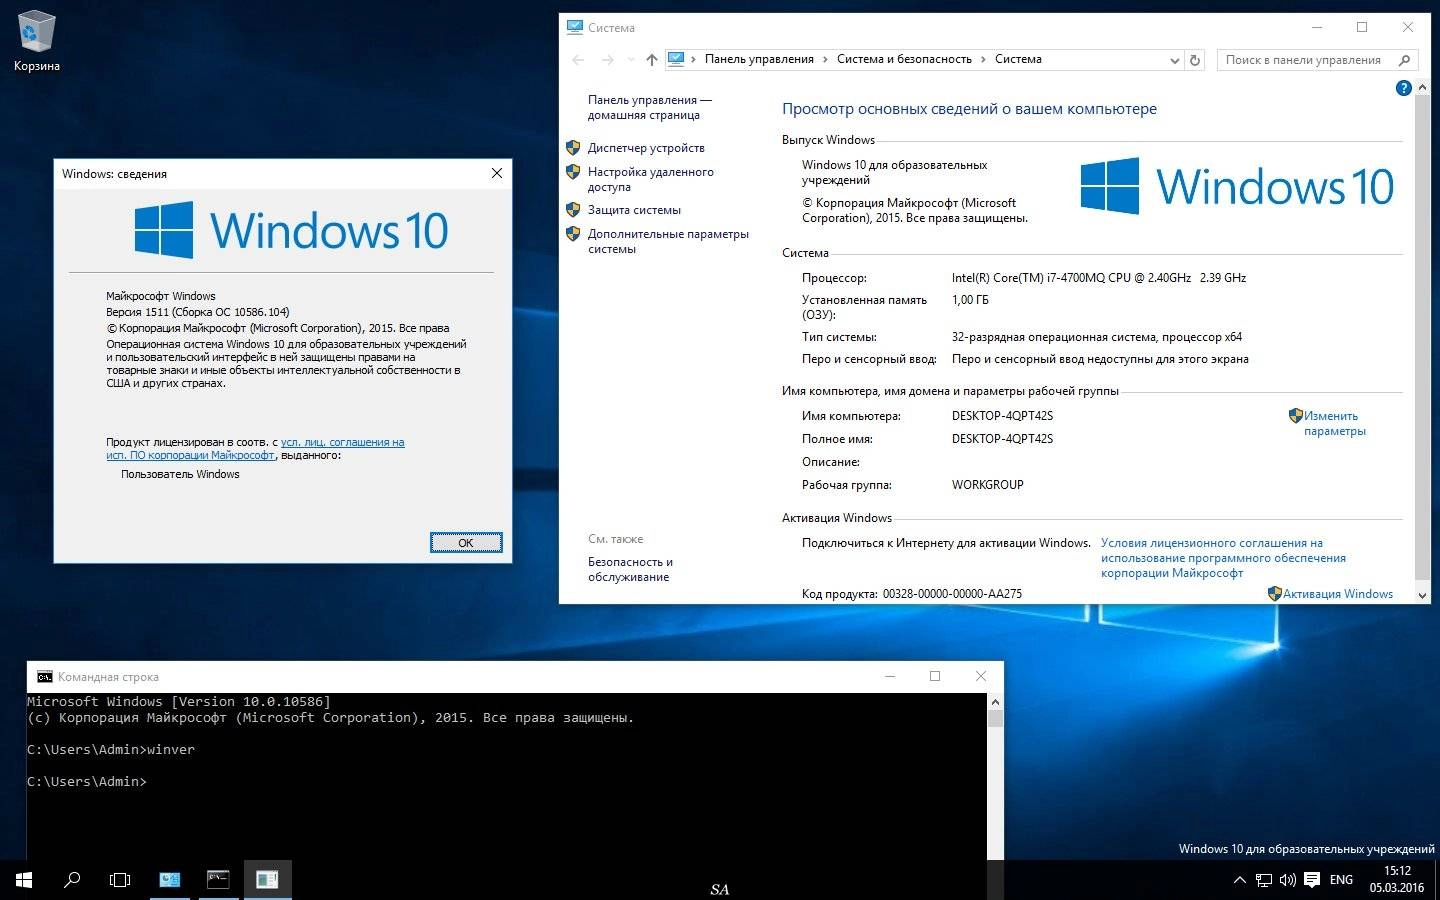Screen dimensions: 1440x900
Task: Click shield icon next to Защита системы
Action: [x=573, y=210]
